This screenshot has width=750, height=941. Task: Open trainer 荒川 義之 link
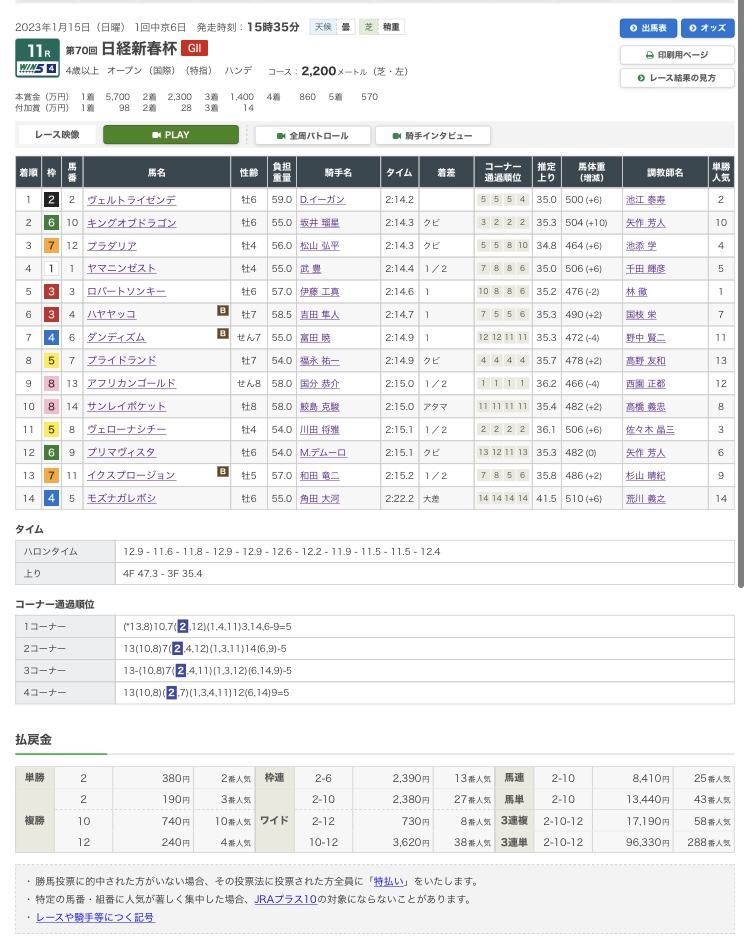(646, 499)
